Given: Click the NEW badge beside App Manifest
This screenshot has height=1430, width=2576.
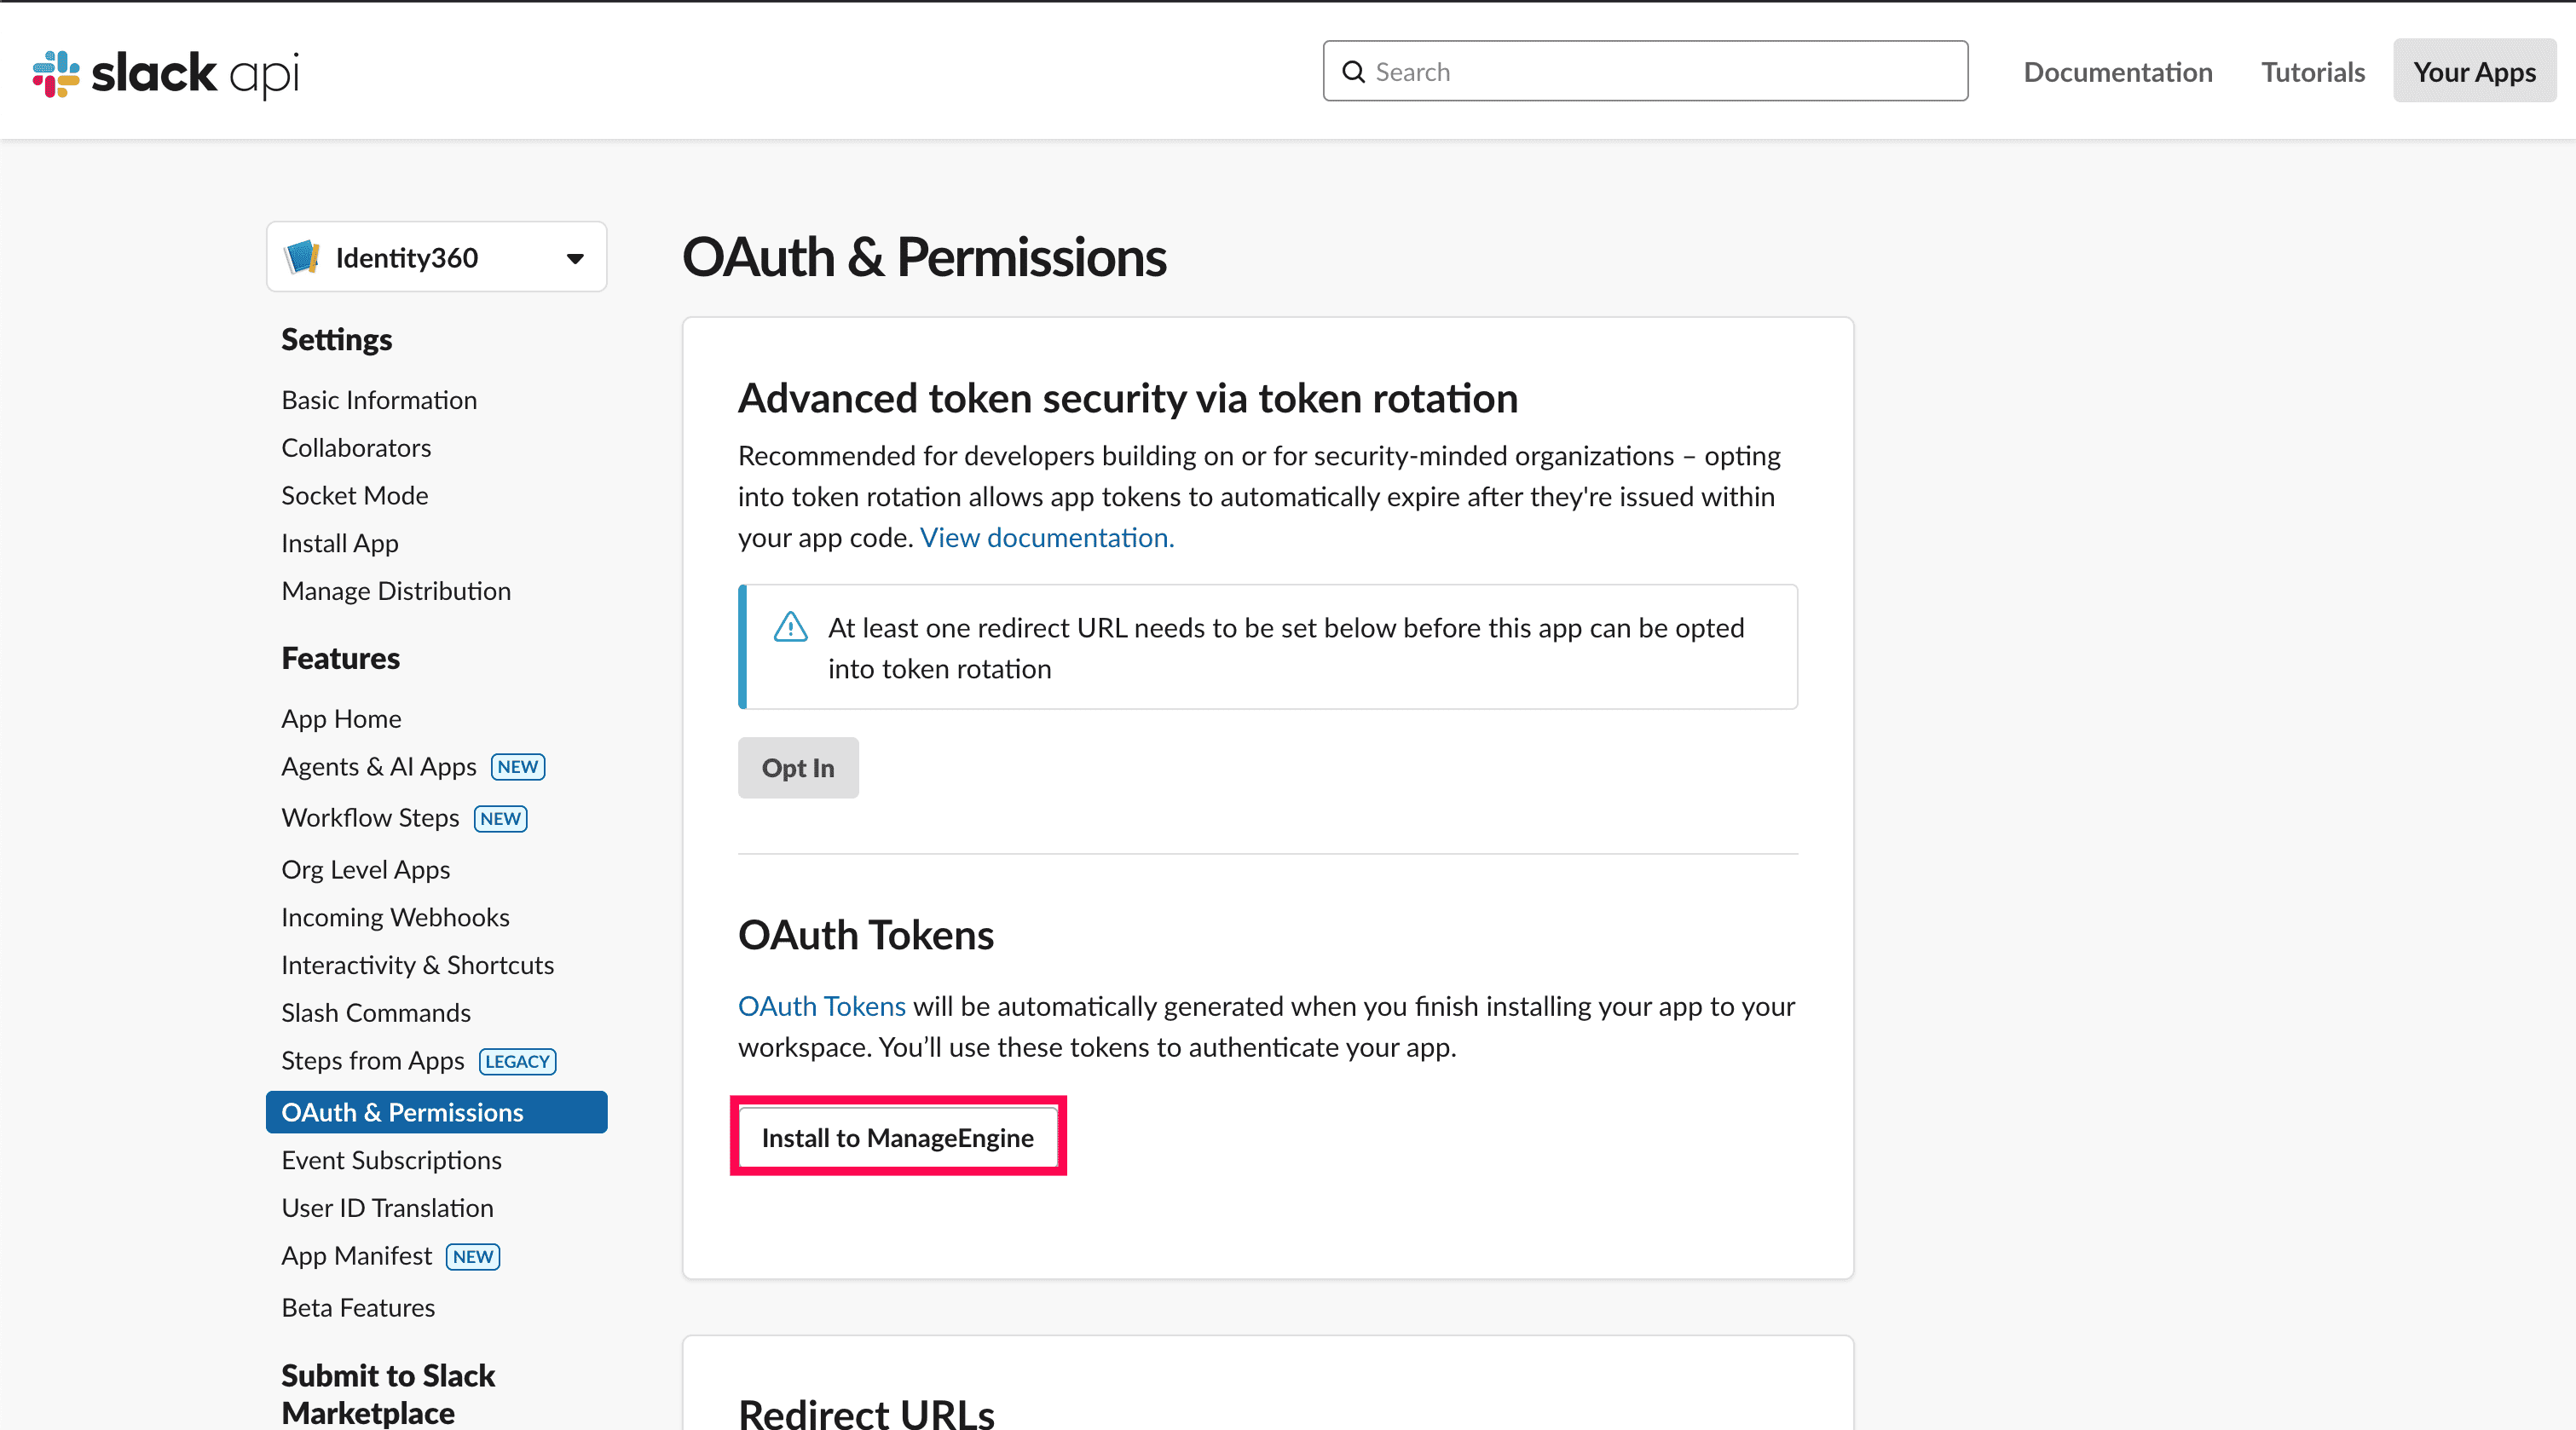Looking at the screenshot, I should coord(472,1257).
